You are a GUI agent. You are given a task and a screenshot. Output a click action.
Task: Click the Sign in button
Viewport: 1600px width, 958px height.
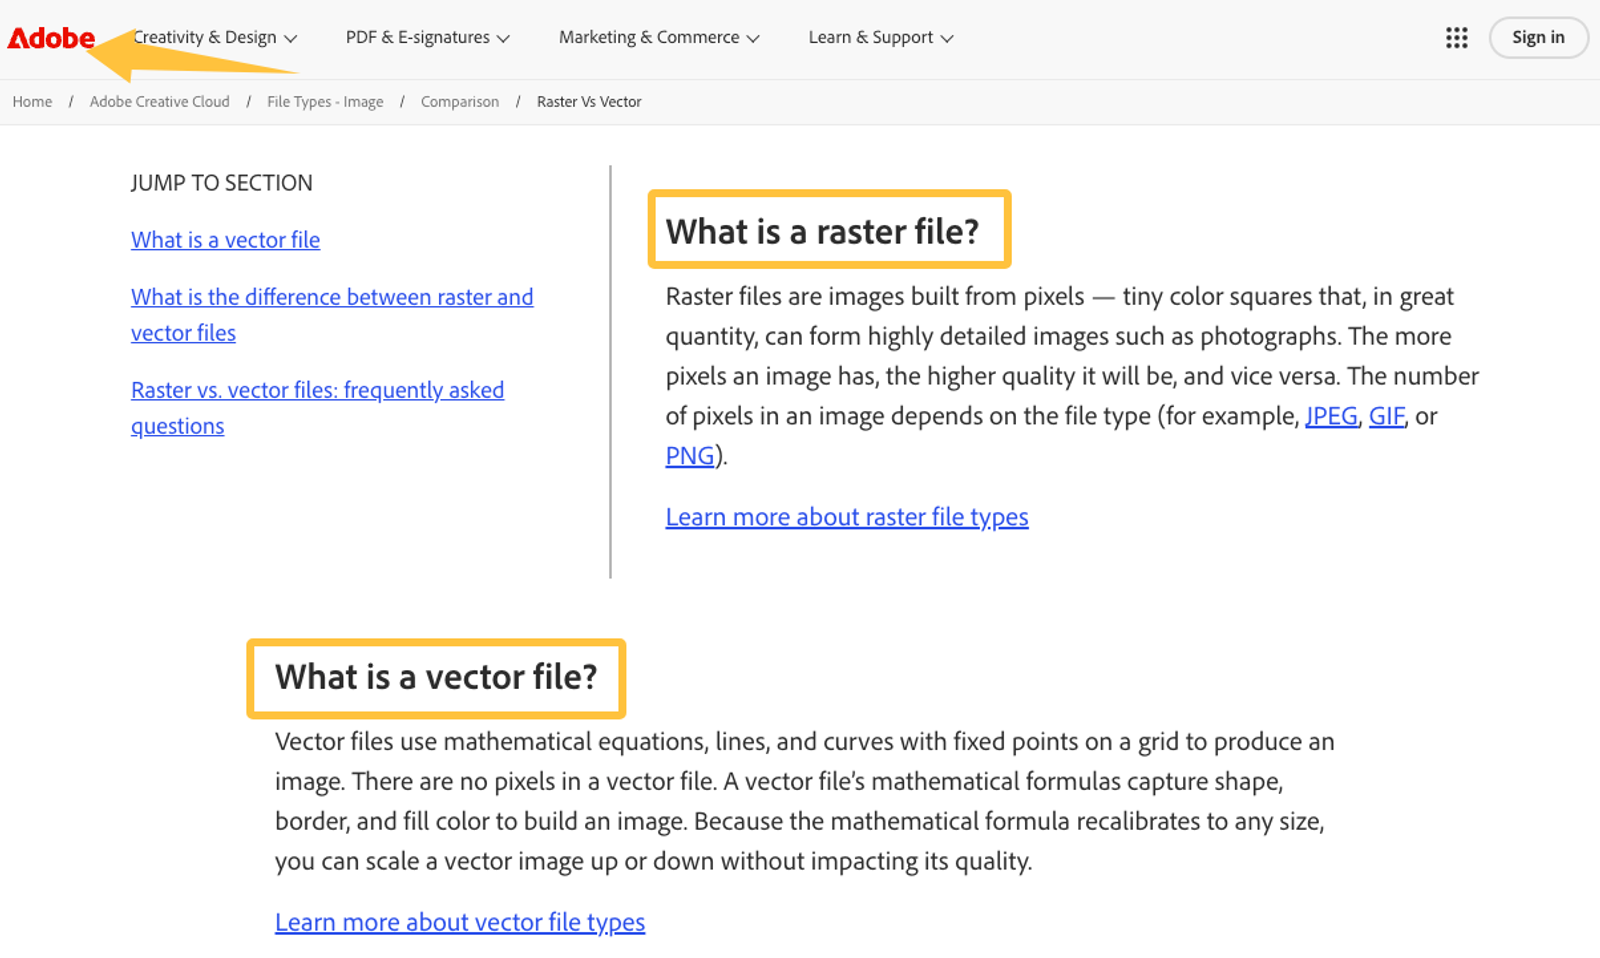click(x=1538, y=38)
